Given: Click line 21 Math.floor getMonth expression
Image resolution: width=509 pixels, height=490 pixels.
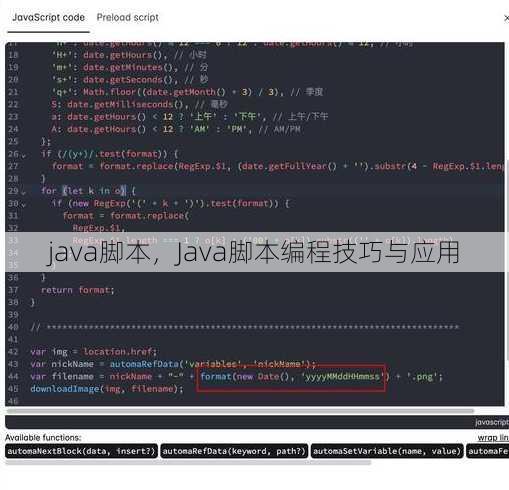Looking at the screenshot, I should [167, 92].
